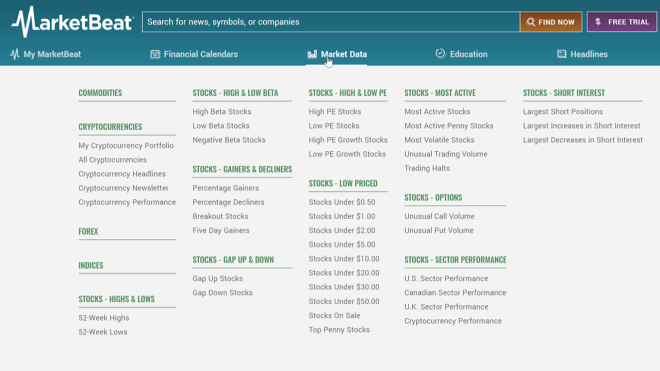Open U.K. Sector Performance link
660x371 pixels.
click(446, 307)
